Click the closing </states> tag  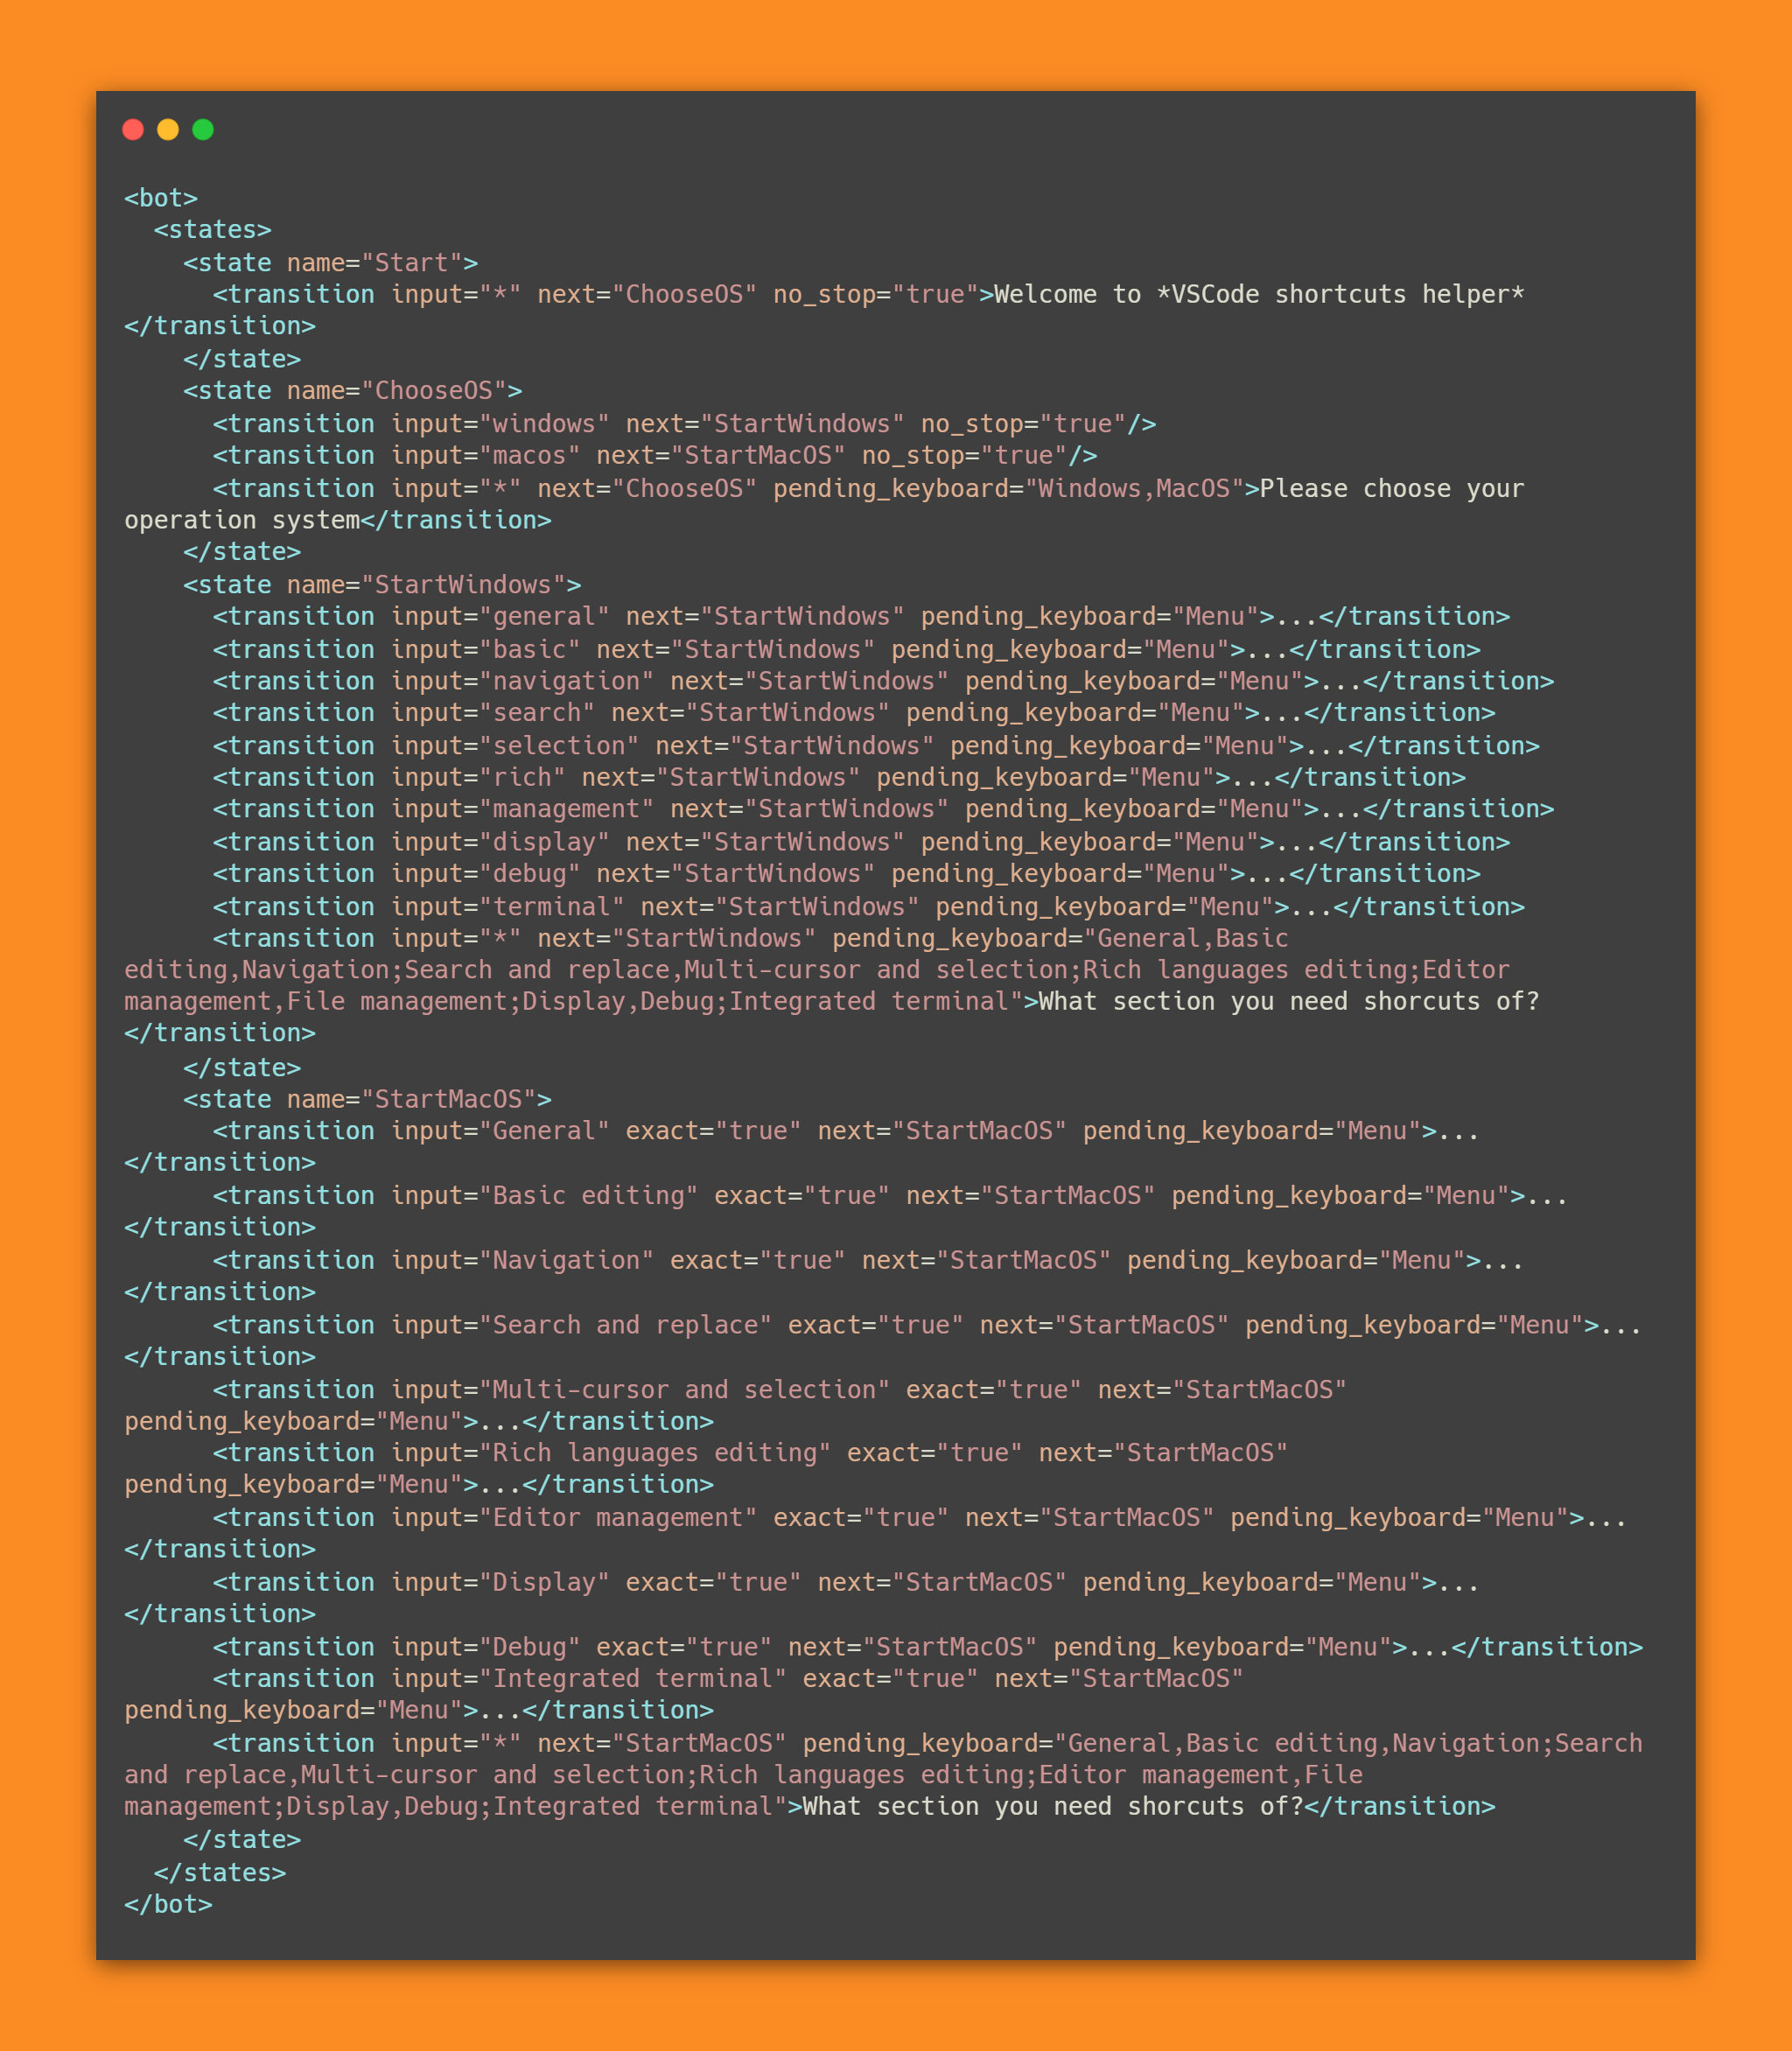pos(220,1872)
